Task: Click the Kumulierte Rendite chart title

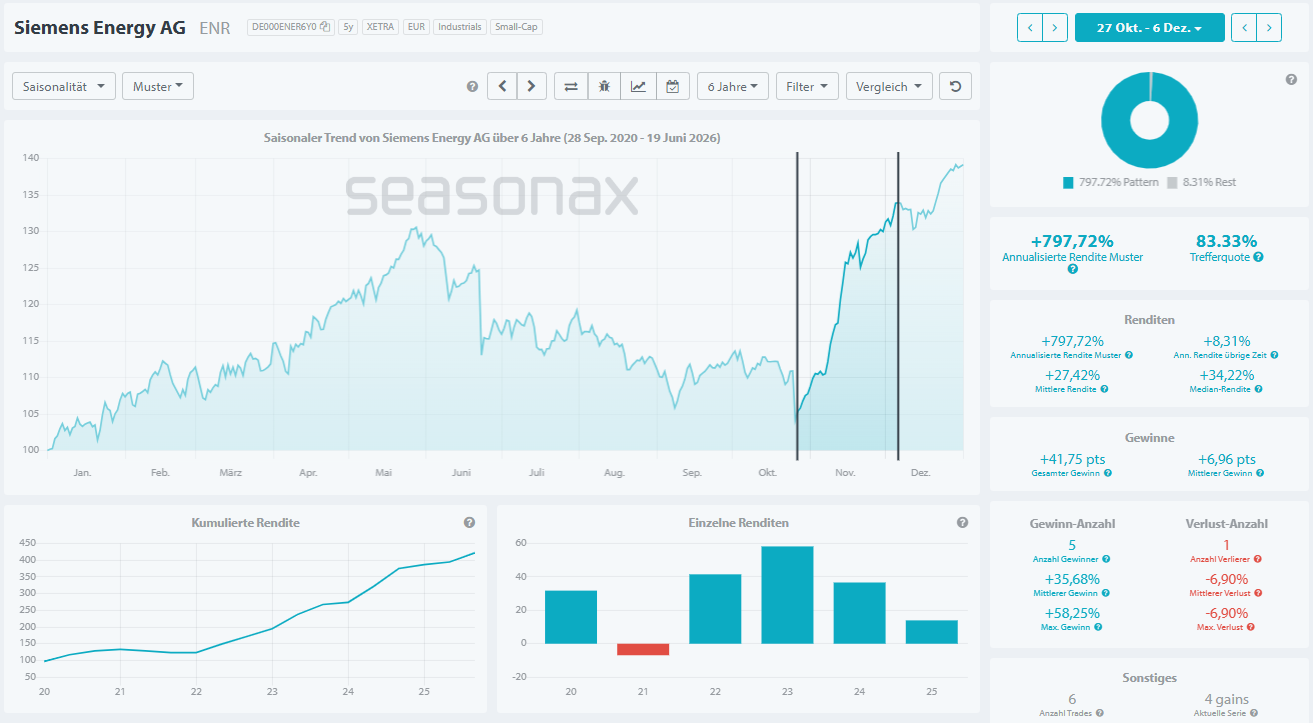Action: [245, 522]
